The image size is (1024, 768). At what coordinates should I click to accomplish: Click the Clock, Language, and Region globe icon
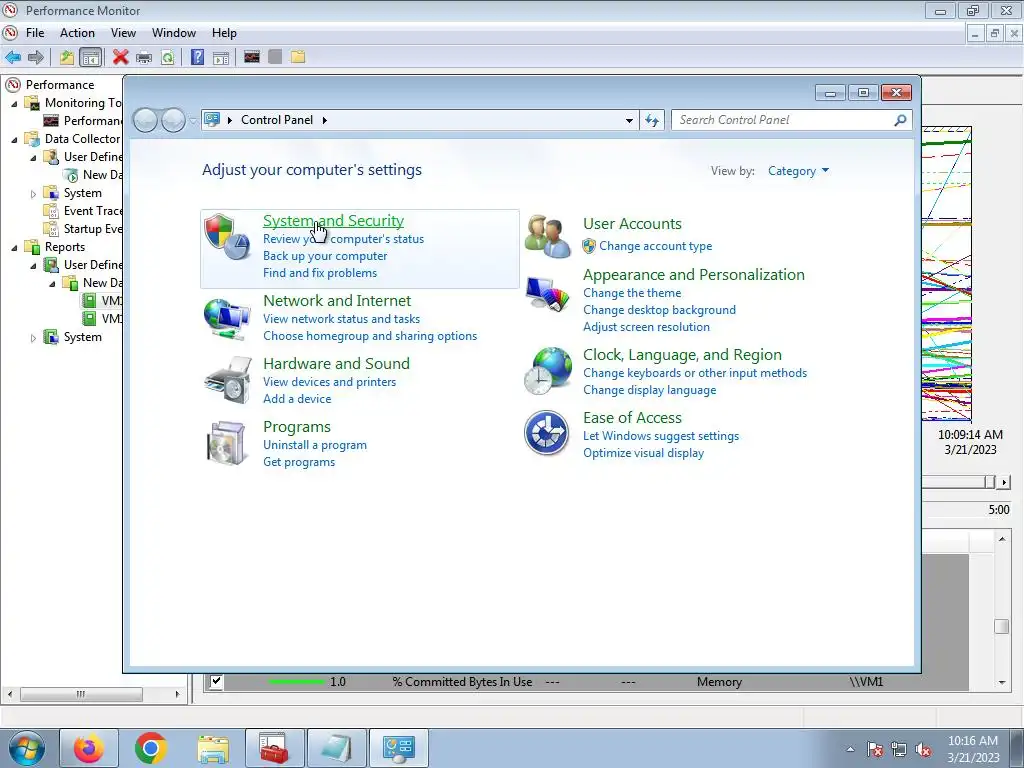pos(547,371)
